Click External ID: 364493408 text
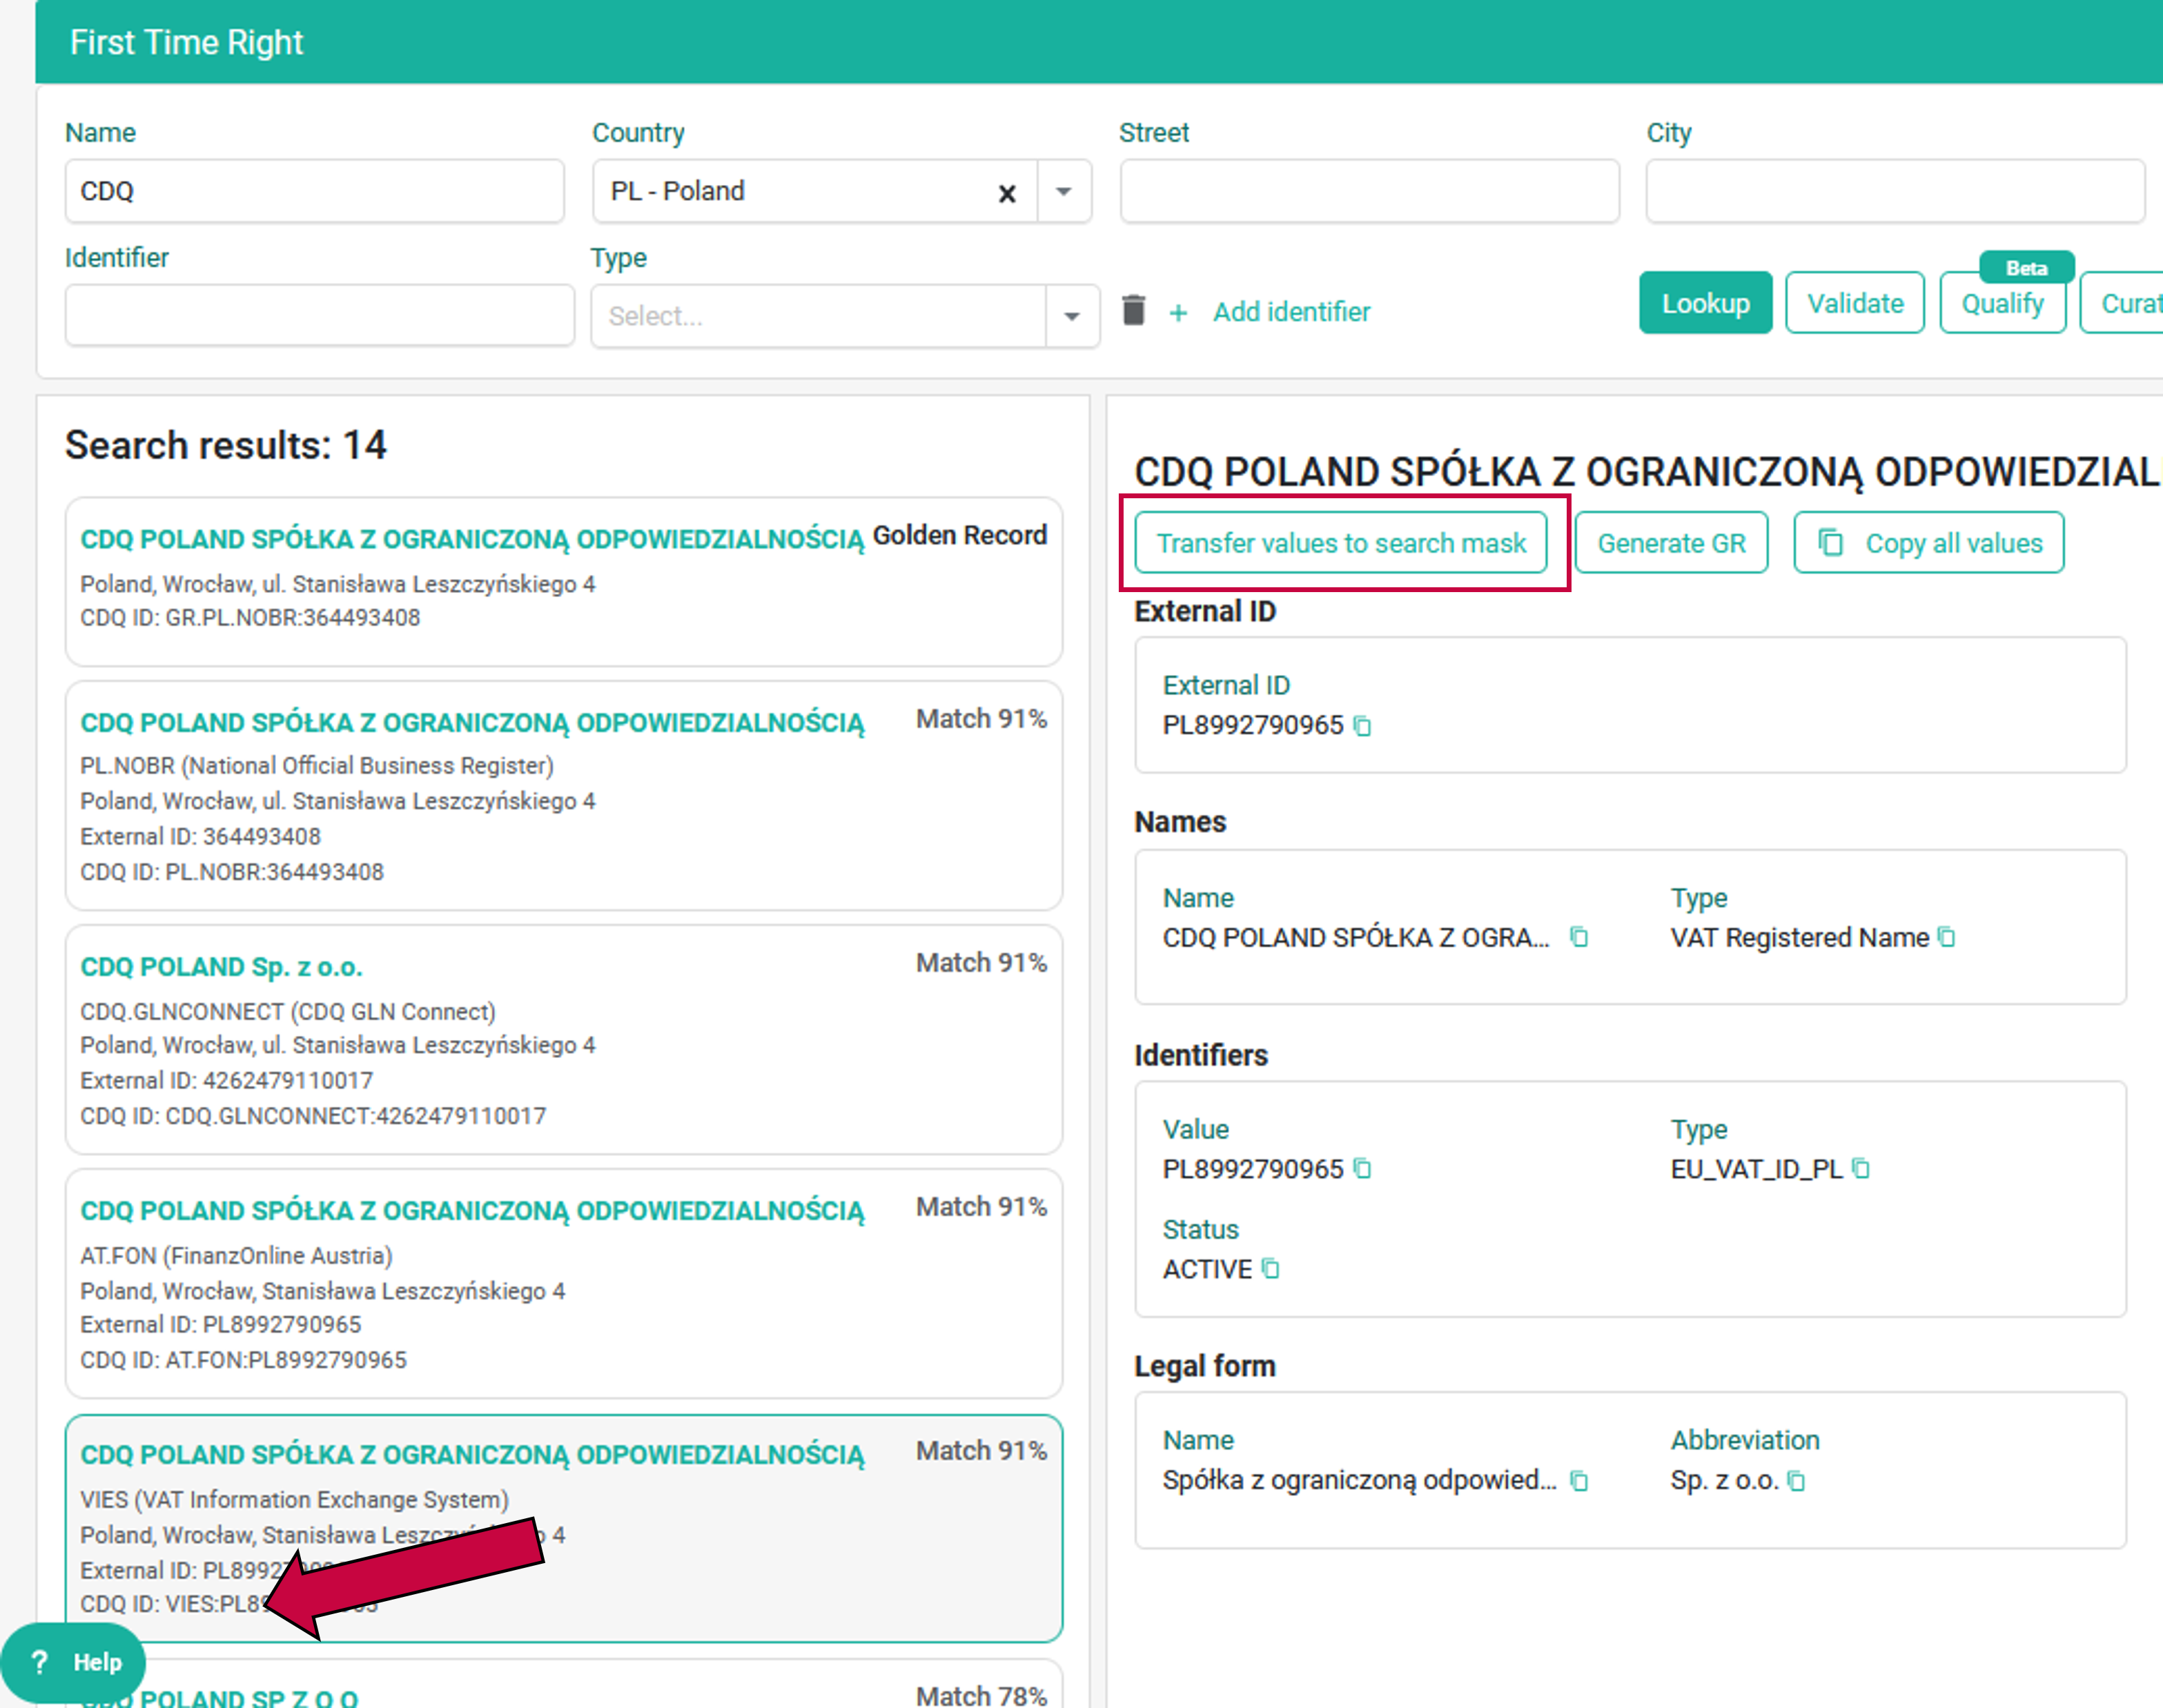The image size is (2163, 1708). [x=200, y=837]
